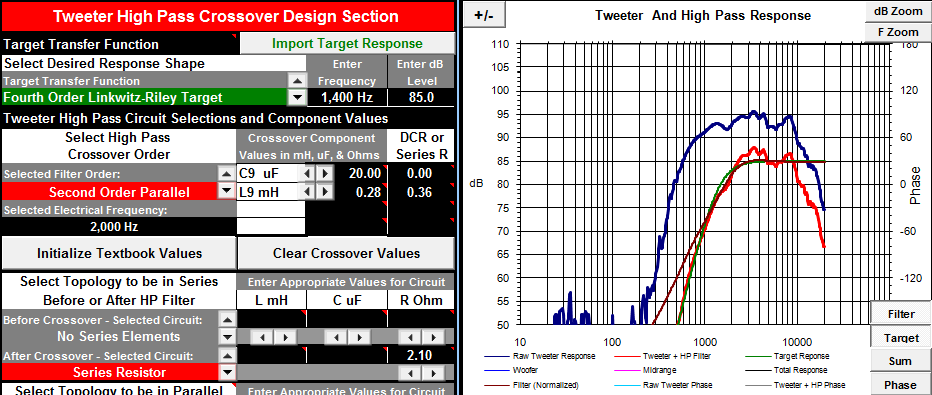Open the F Zoom control
The image size is (932, 395).
click(x=898, y=32)
